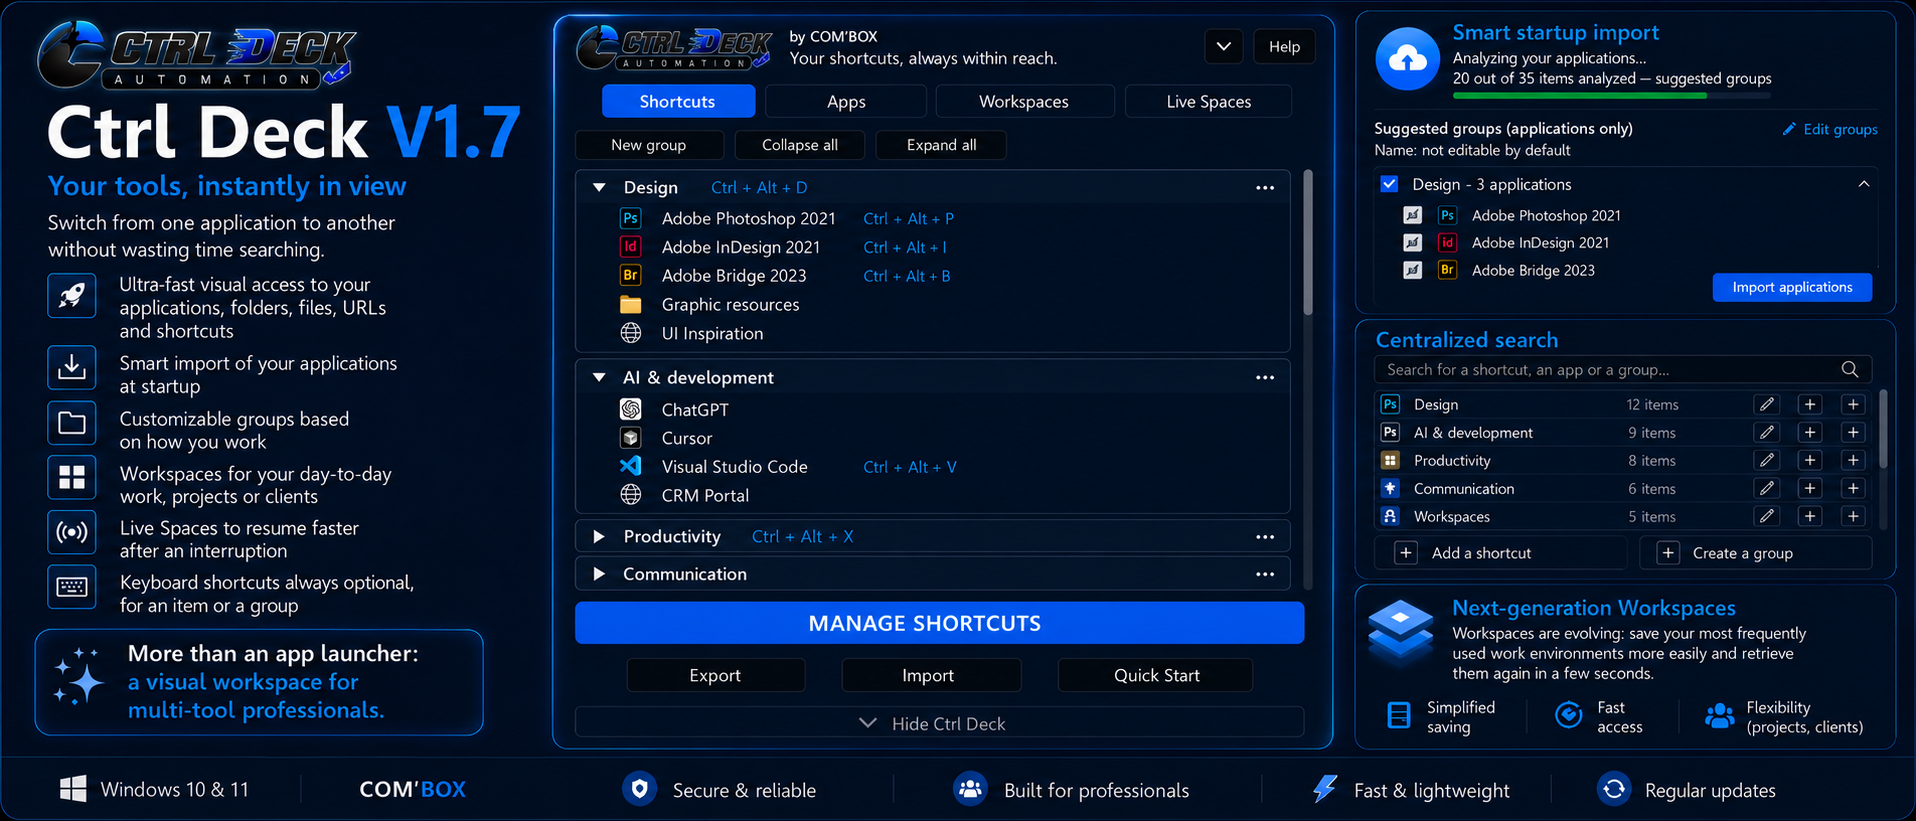Click the shortcuts list vertical scrollbar
The height and width of the screenshot is (821, 1916).
pos(1308,243)
